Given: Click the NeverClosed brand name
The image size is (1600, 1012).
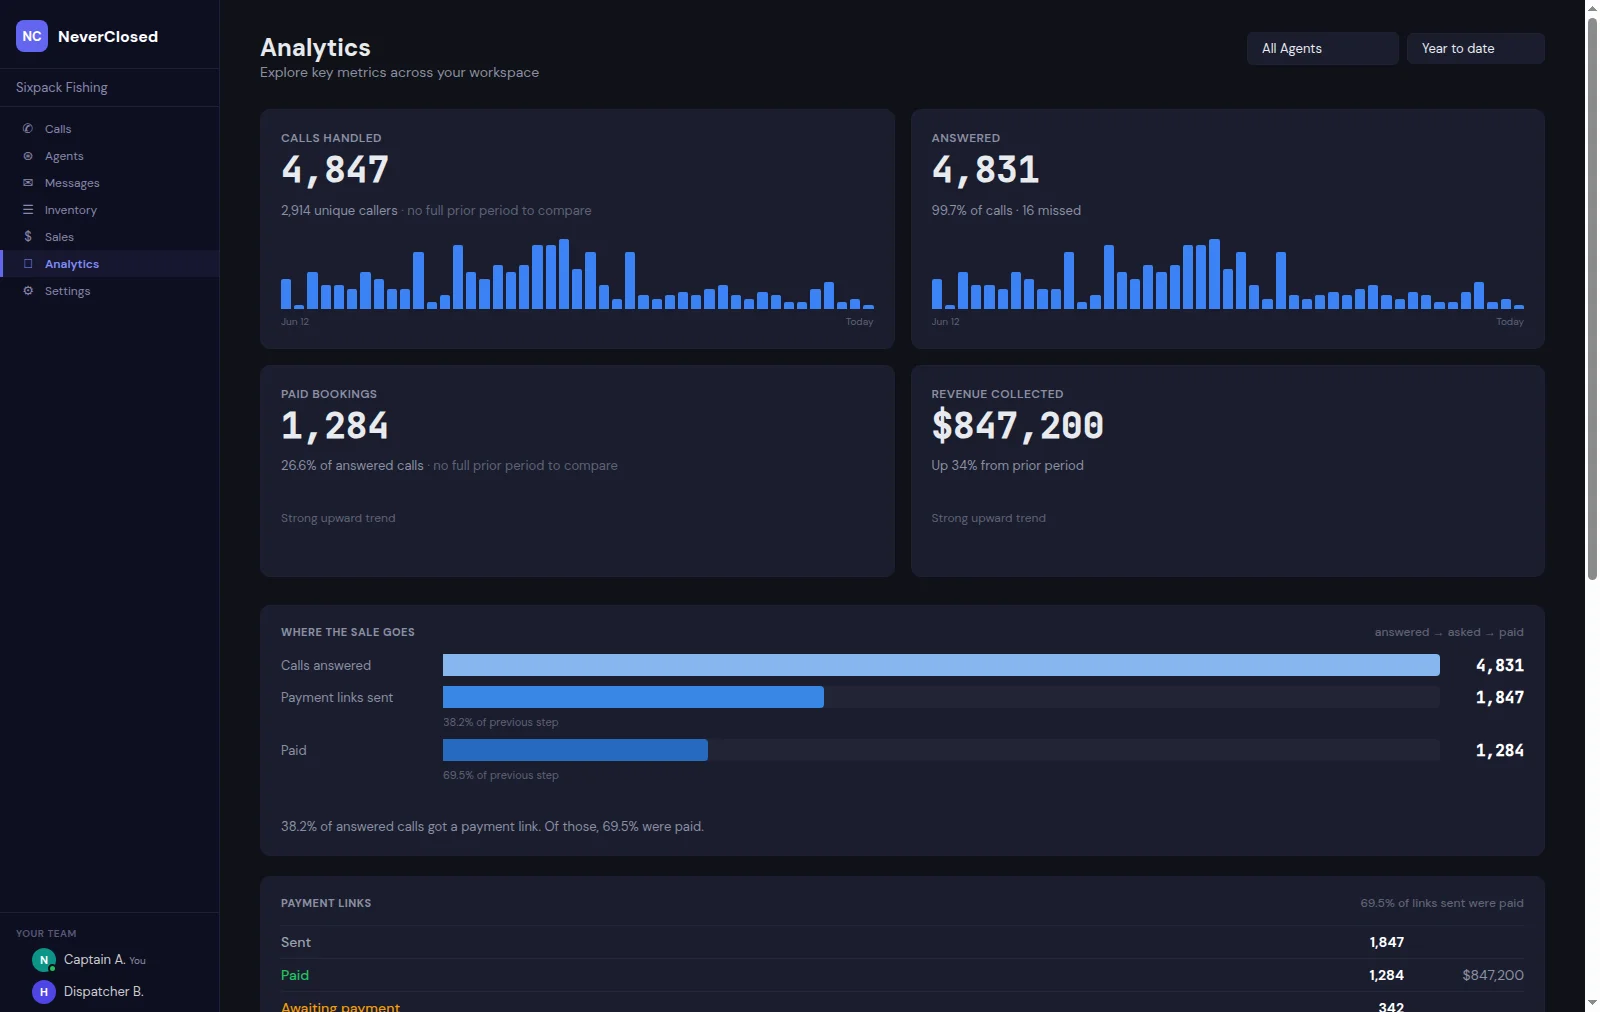Looking at the screenshot, I should [108, 36].
